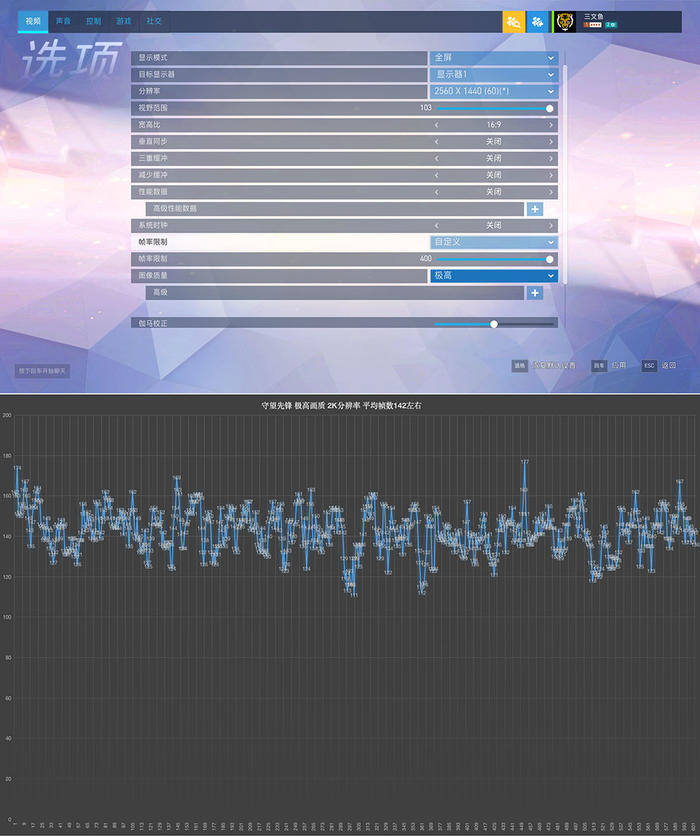Click the 应用 apply button

pos(609,365)
